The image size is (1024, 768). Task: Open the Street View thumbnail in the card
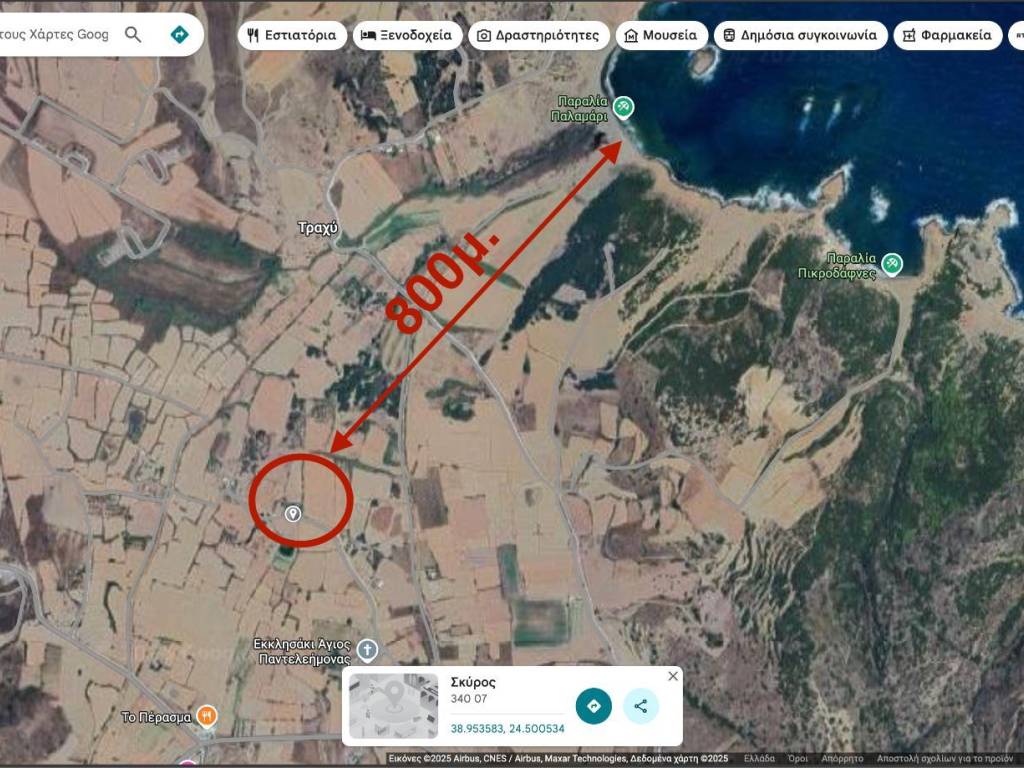394,706
